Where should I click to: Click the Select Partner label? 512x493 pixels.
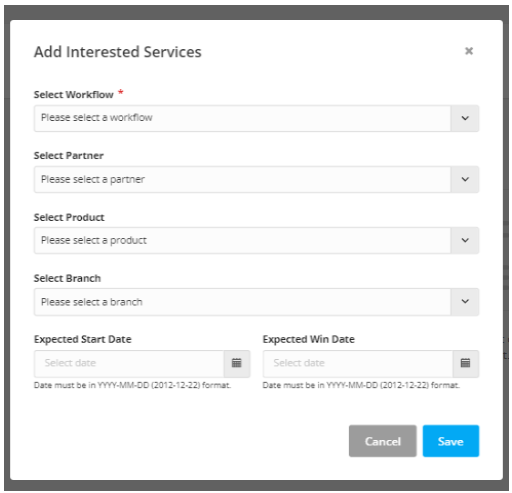point(69,156)
